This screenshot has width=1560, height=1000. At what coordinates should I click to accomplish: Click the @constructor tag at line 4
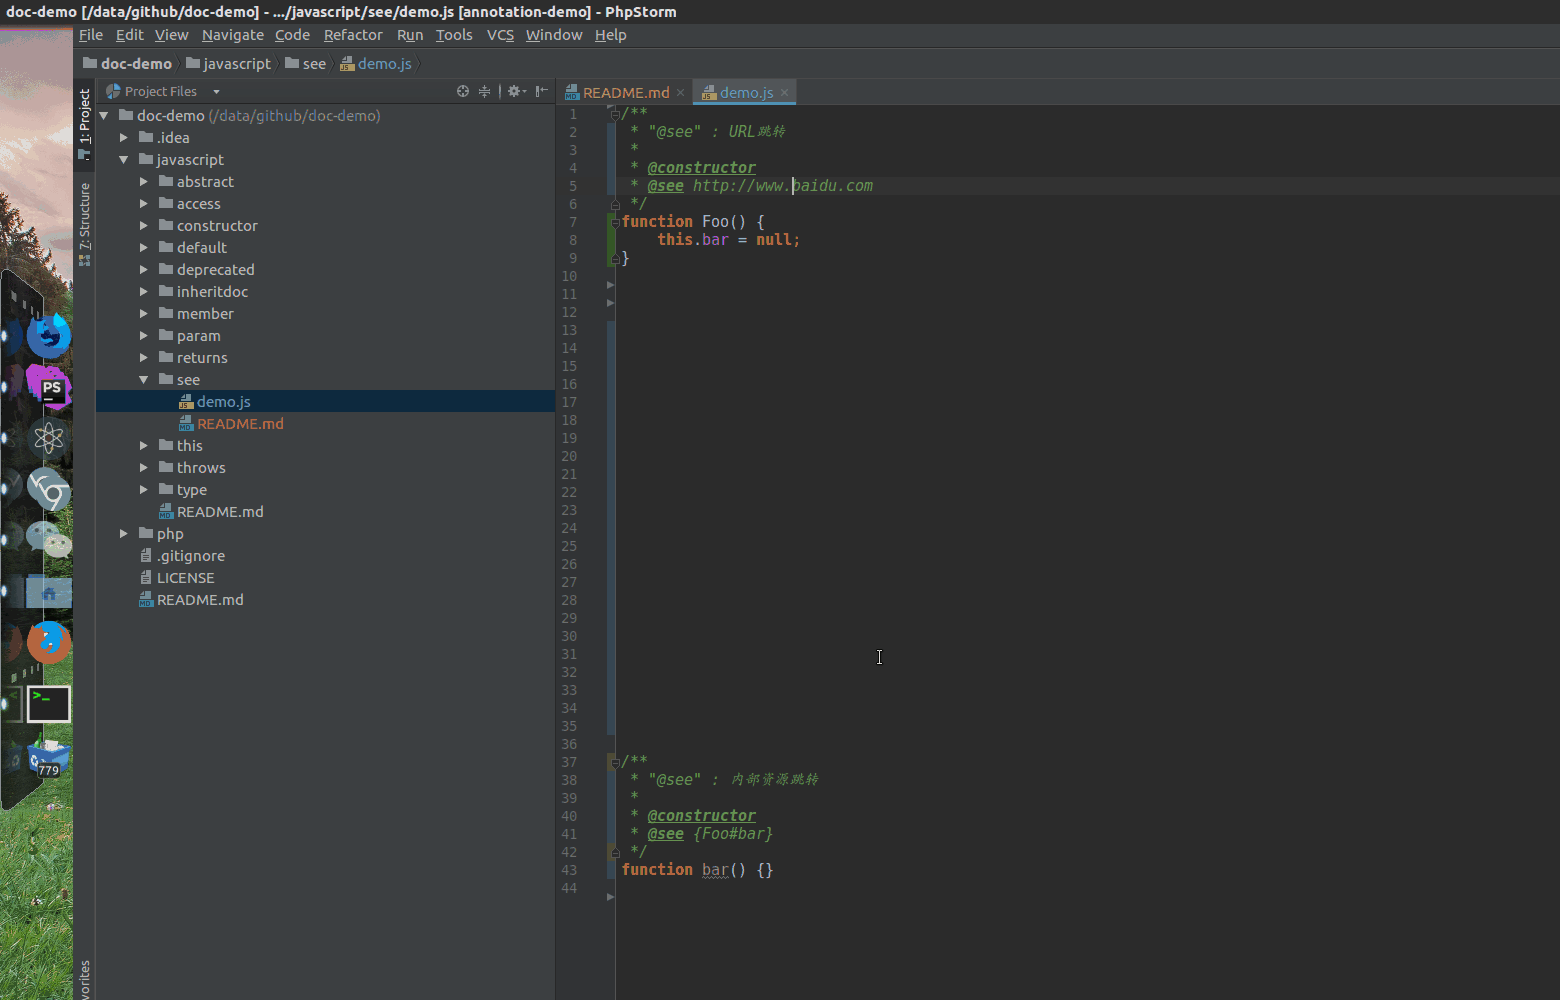pyautogui.click(x=701, y=168)
